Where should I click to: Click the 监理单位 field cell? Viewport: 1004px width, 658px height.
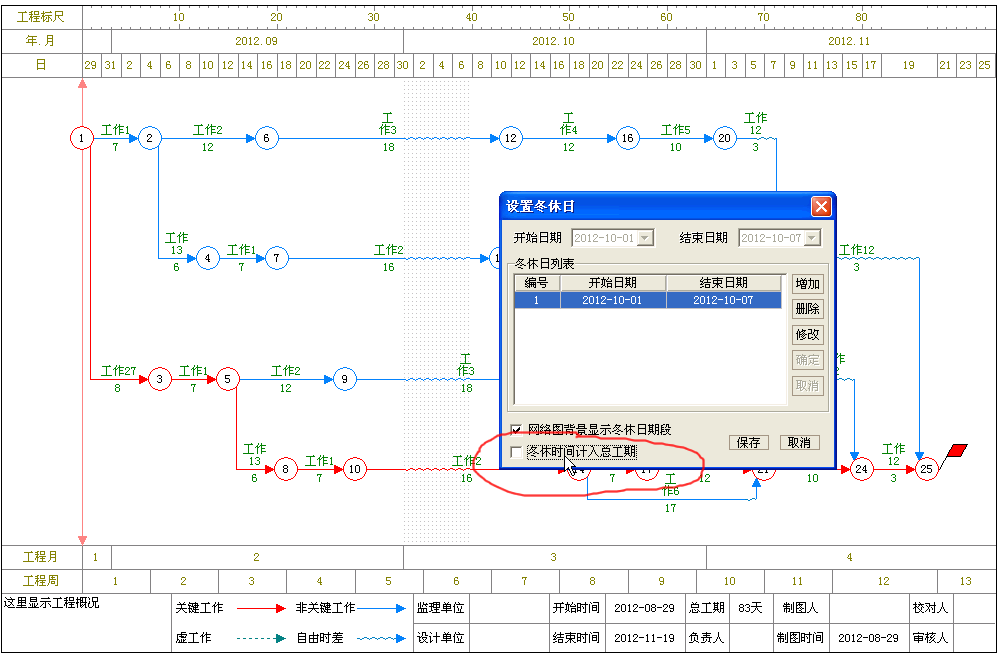[510, 608]
